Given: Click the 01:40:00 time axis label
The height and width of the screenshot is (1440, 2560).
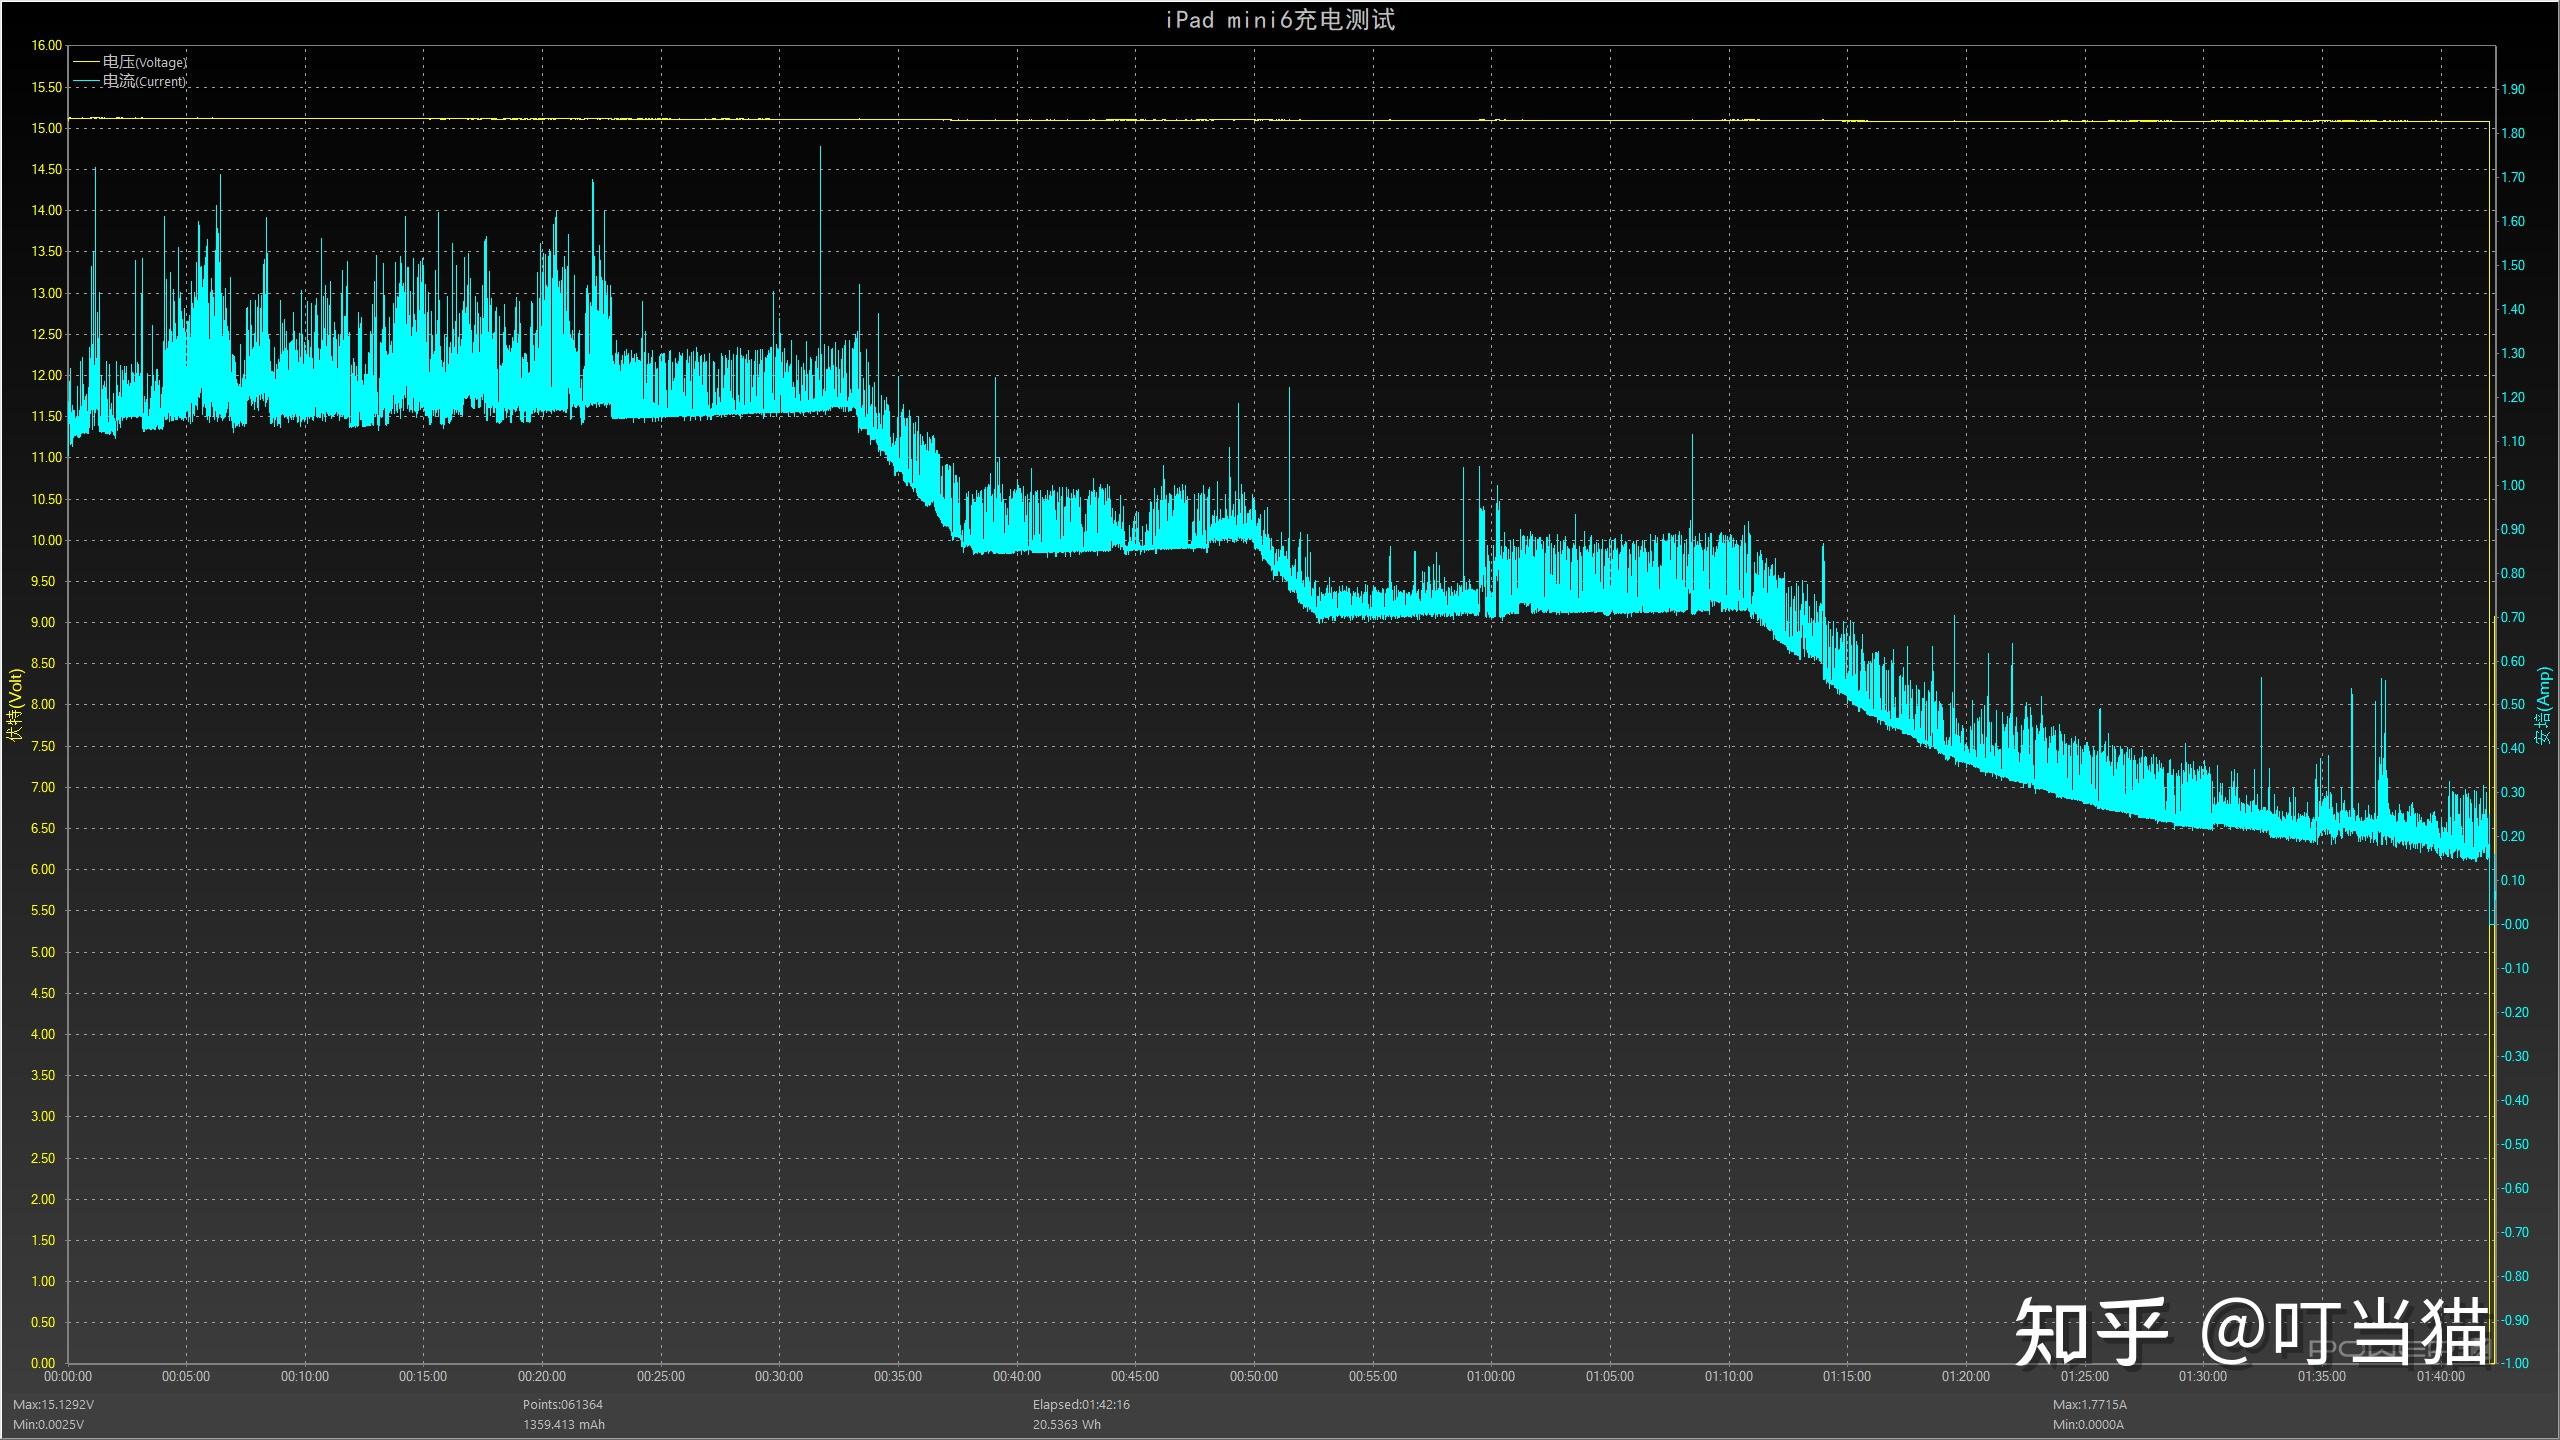Looking at the screenshot, I should pyautogui.click(x=2441, y=1377).
